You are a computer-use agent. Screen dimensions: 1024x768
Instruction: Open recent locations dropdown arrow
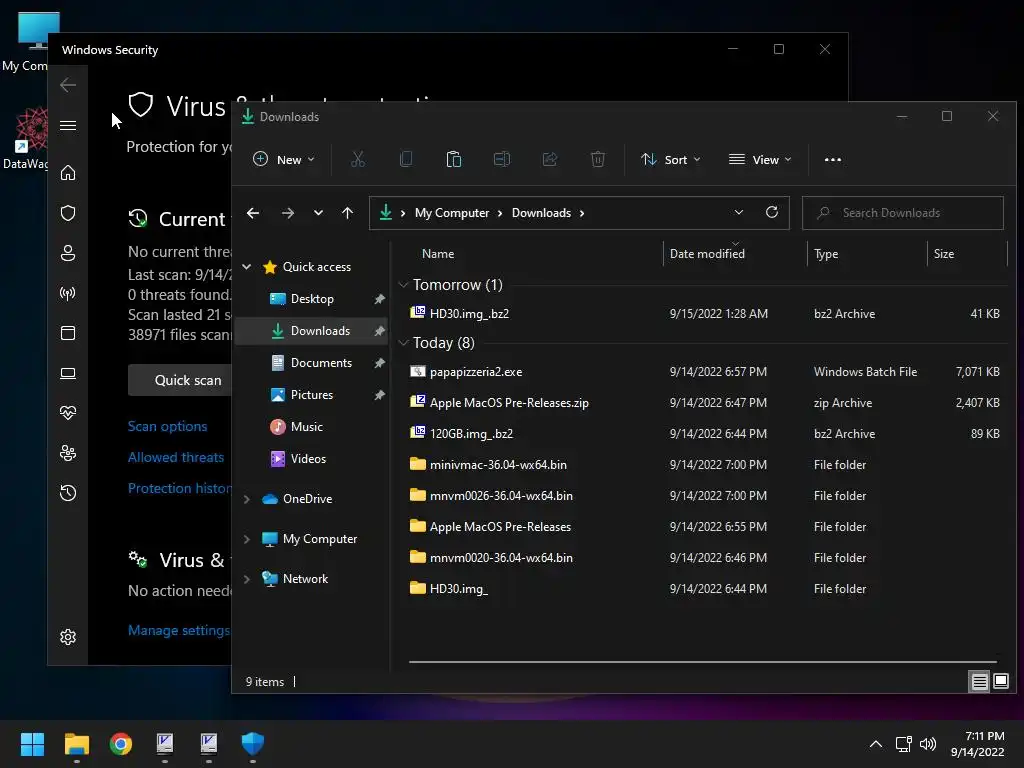tap(318, 213)
